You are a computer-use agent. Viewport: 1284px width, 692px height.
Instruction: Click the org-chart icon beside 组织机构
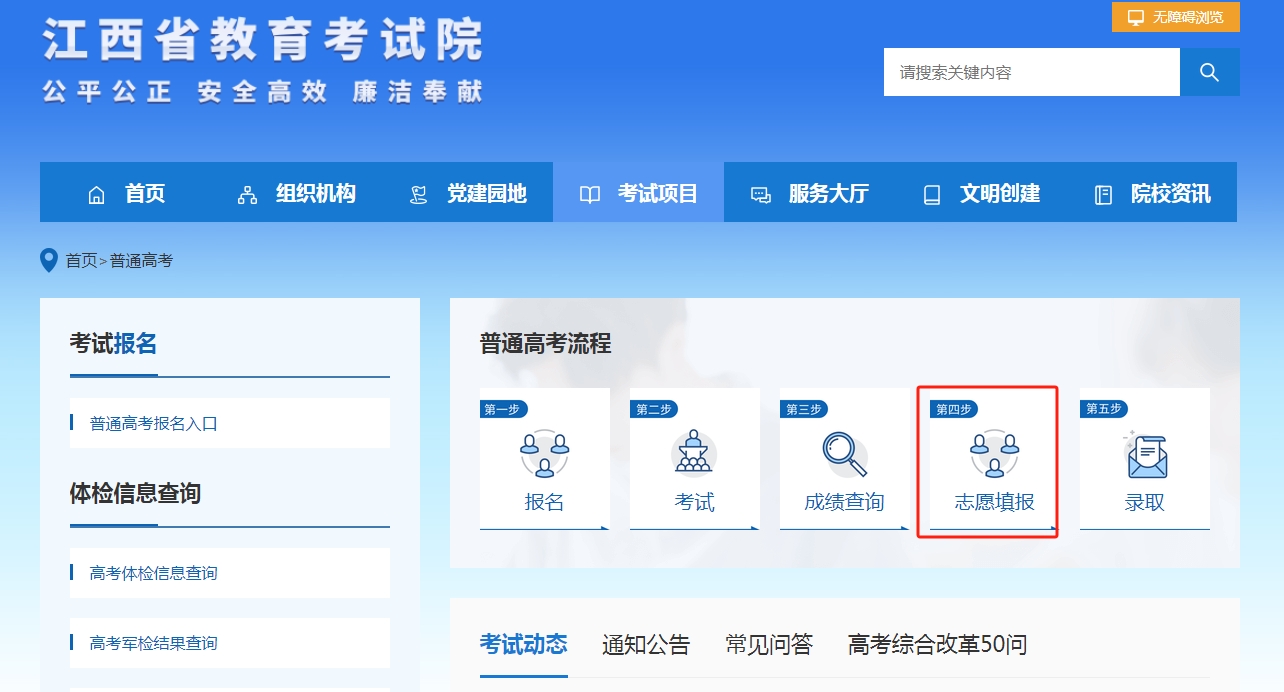point(247,195)
